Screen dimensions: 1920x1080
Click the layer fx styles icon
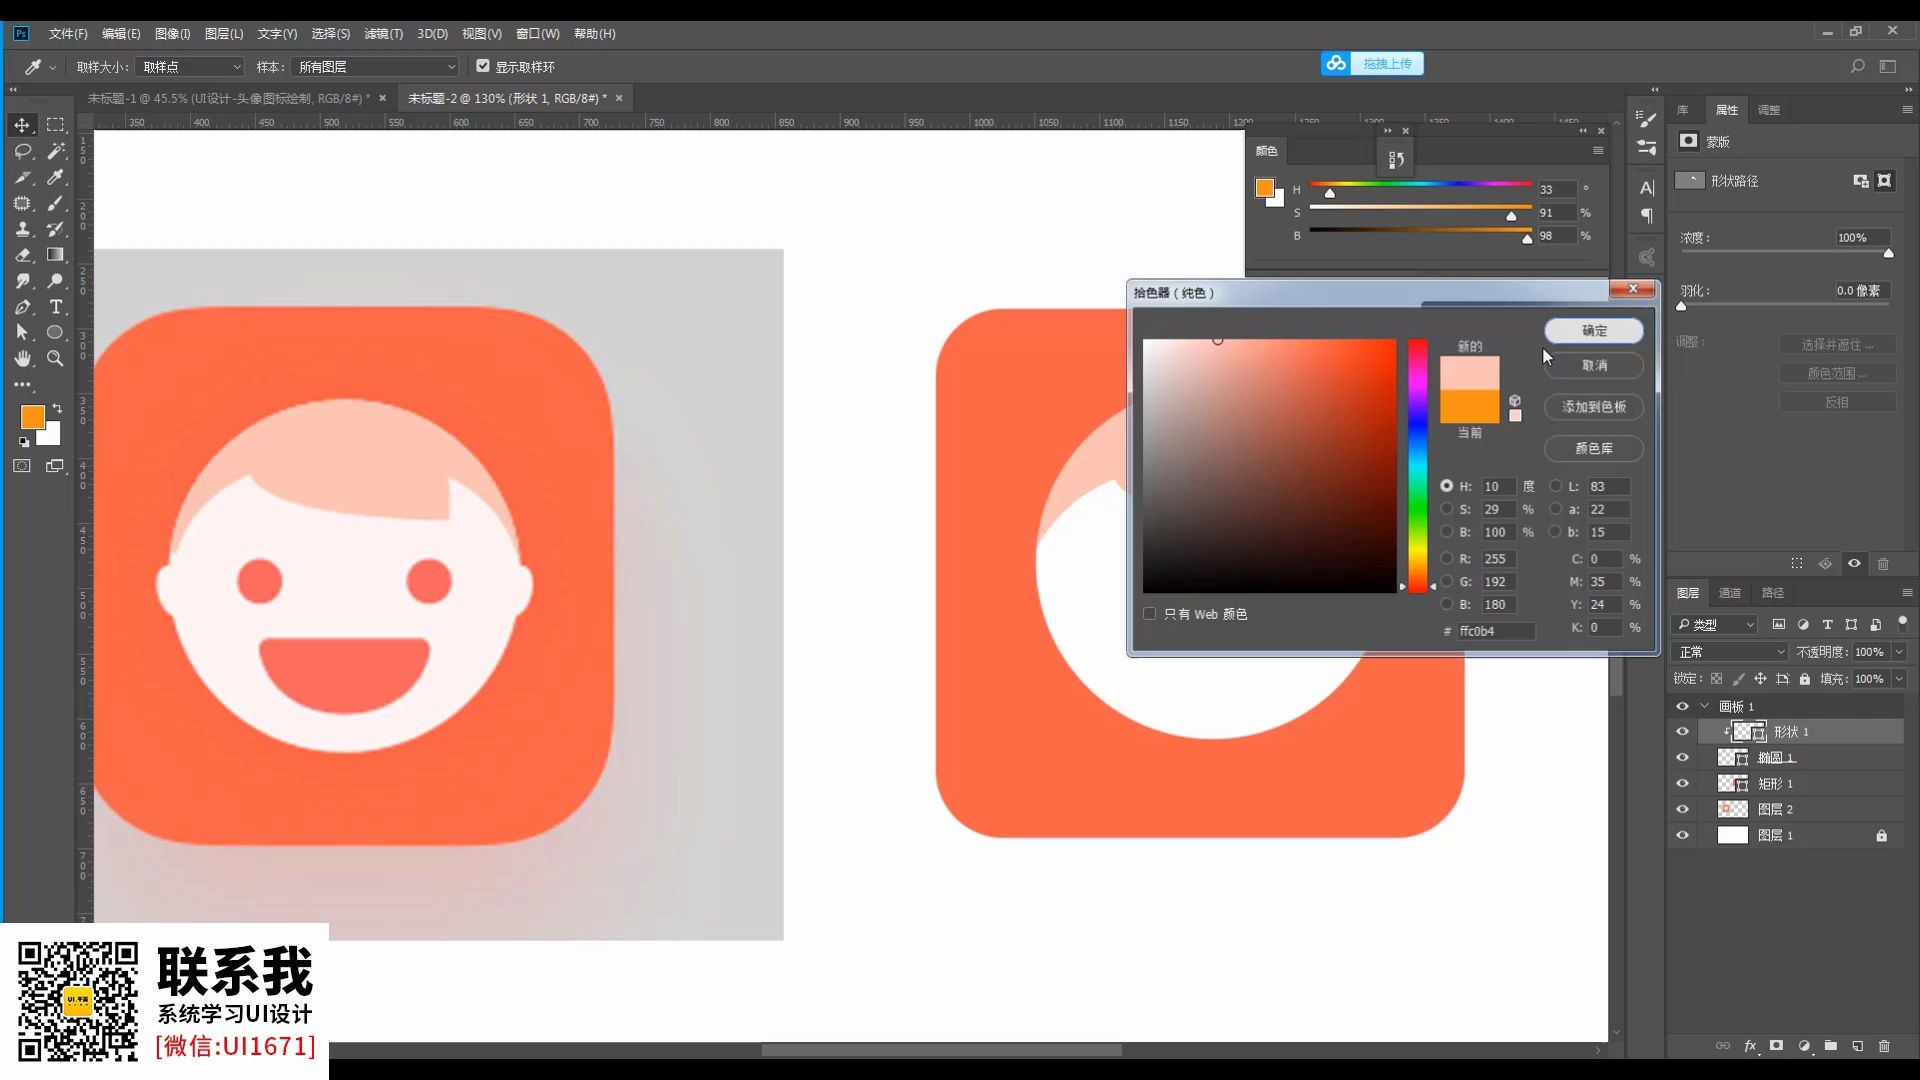click(1750, 1046)
